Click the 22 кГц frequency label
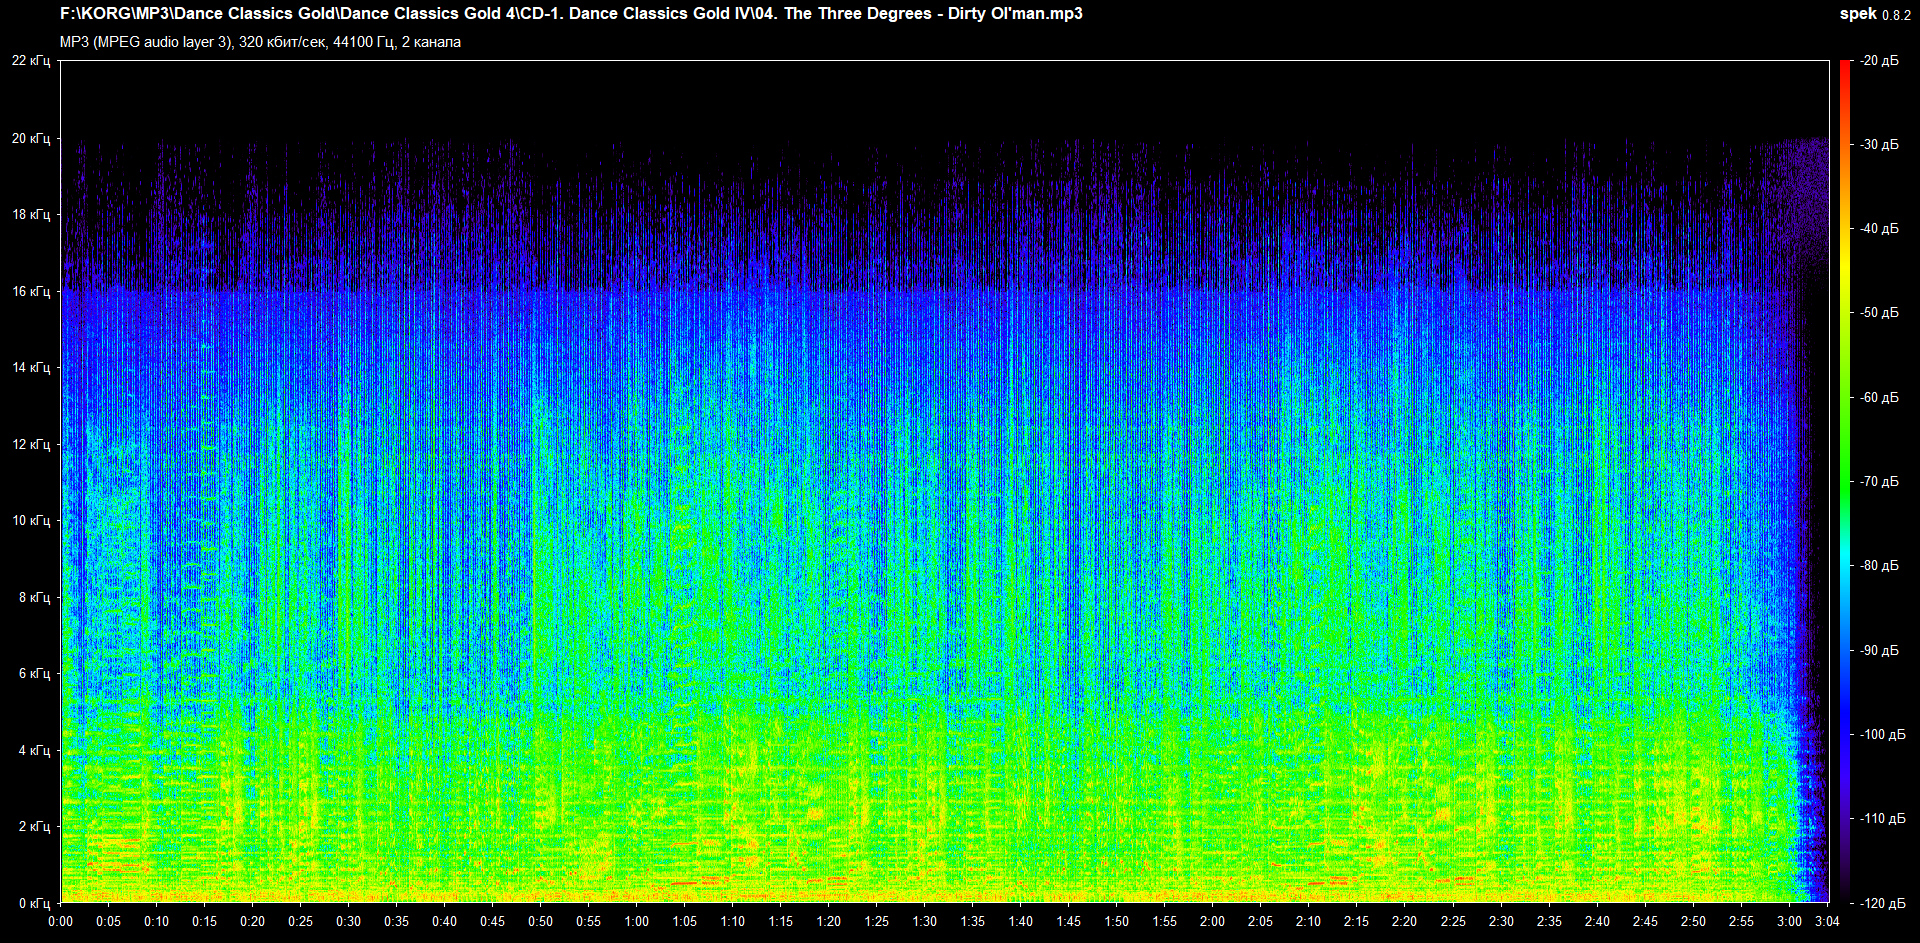Image resolution: width=1920 pixels, height=943 pixels. pos(31,61)
